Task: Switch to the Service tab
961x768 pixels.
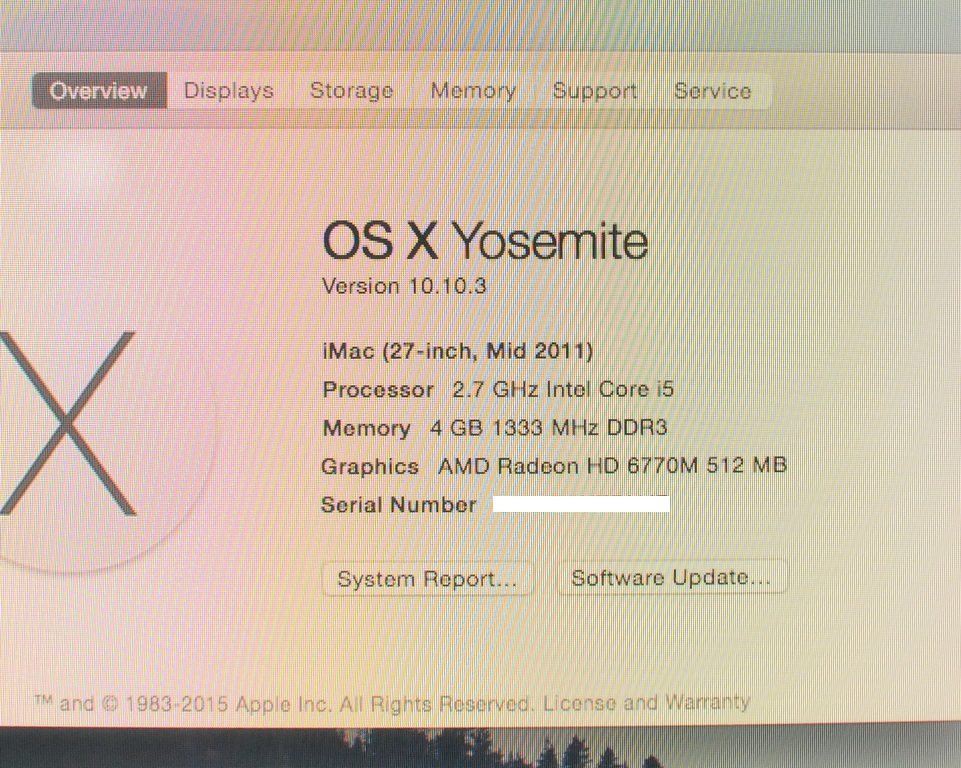Action: pos(712,91)
